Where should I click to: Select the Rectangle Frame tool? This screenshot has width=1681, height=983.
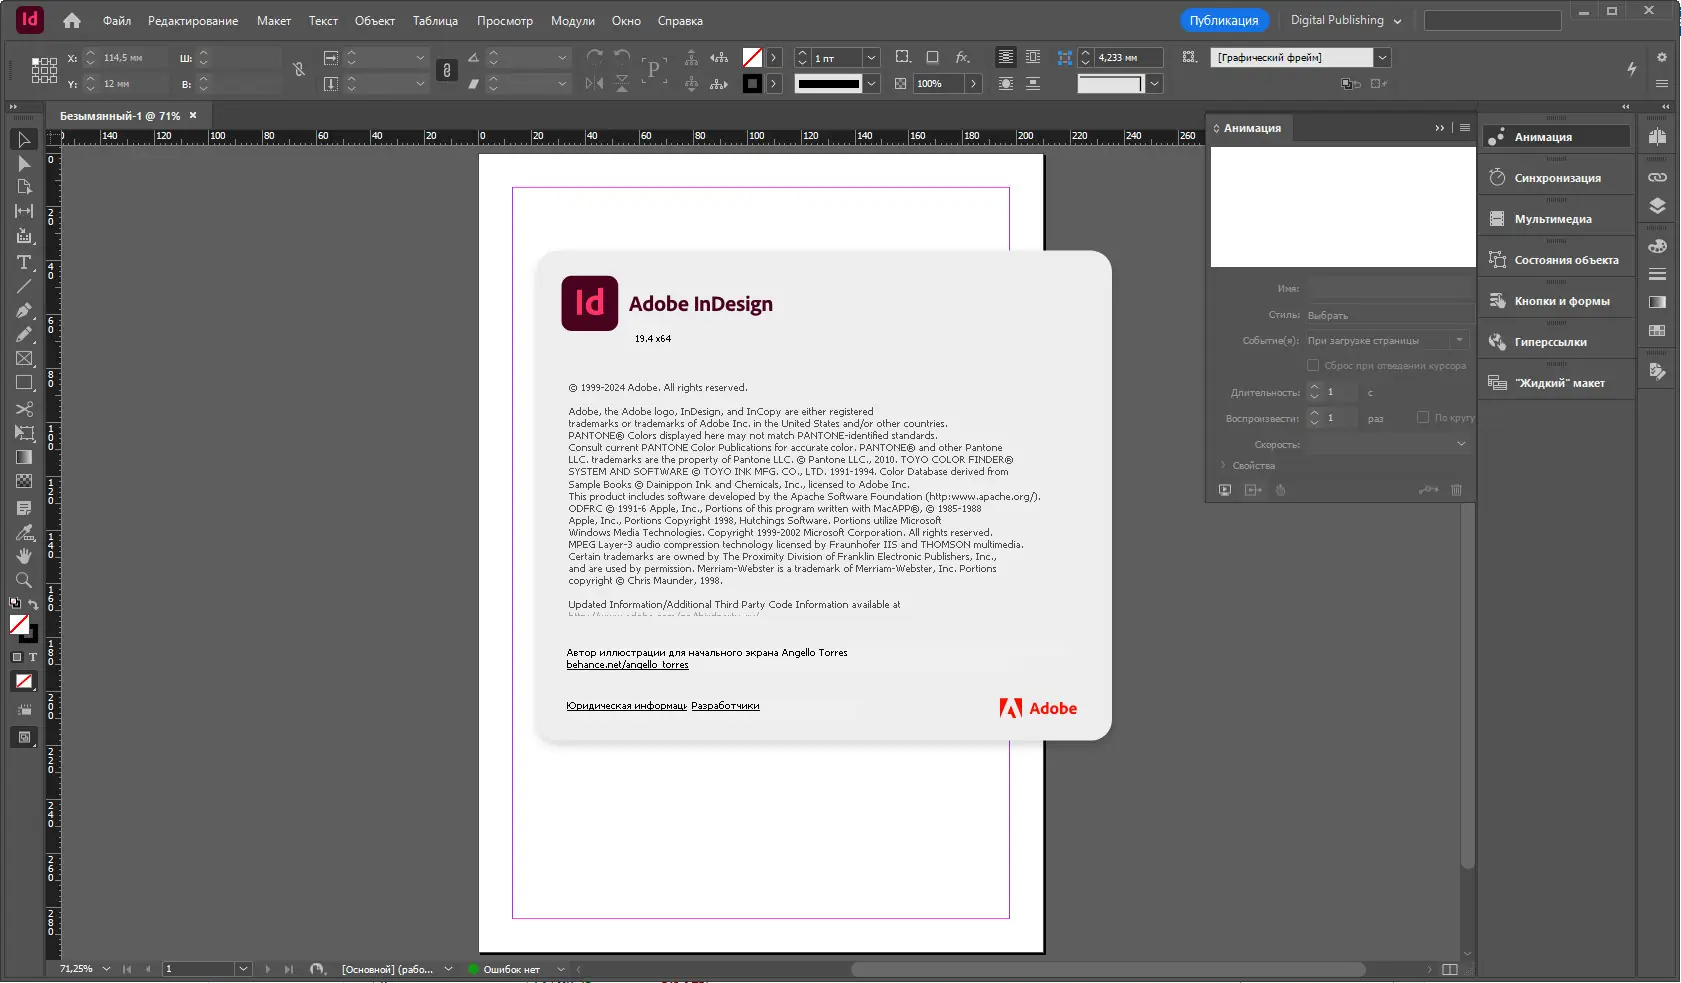23,359
